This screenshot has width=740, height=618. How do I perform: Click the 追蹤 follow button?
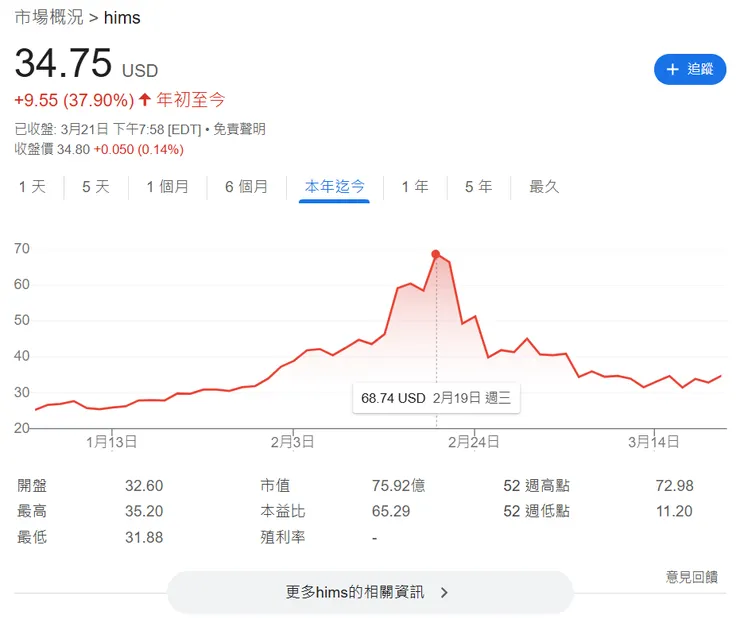pos(690,69)
